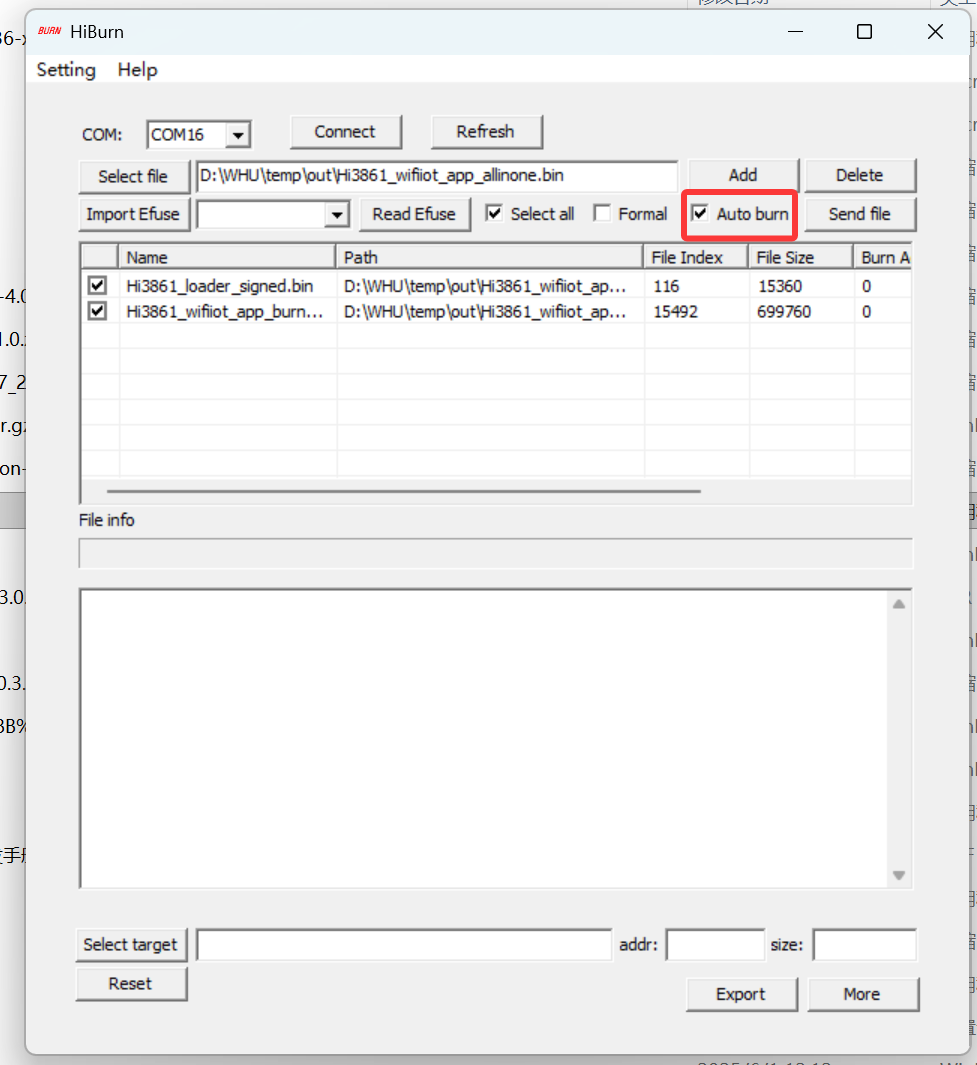Click the Select target button
This screenshot has width=977, height=1065.
(131, 945)
